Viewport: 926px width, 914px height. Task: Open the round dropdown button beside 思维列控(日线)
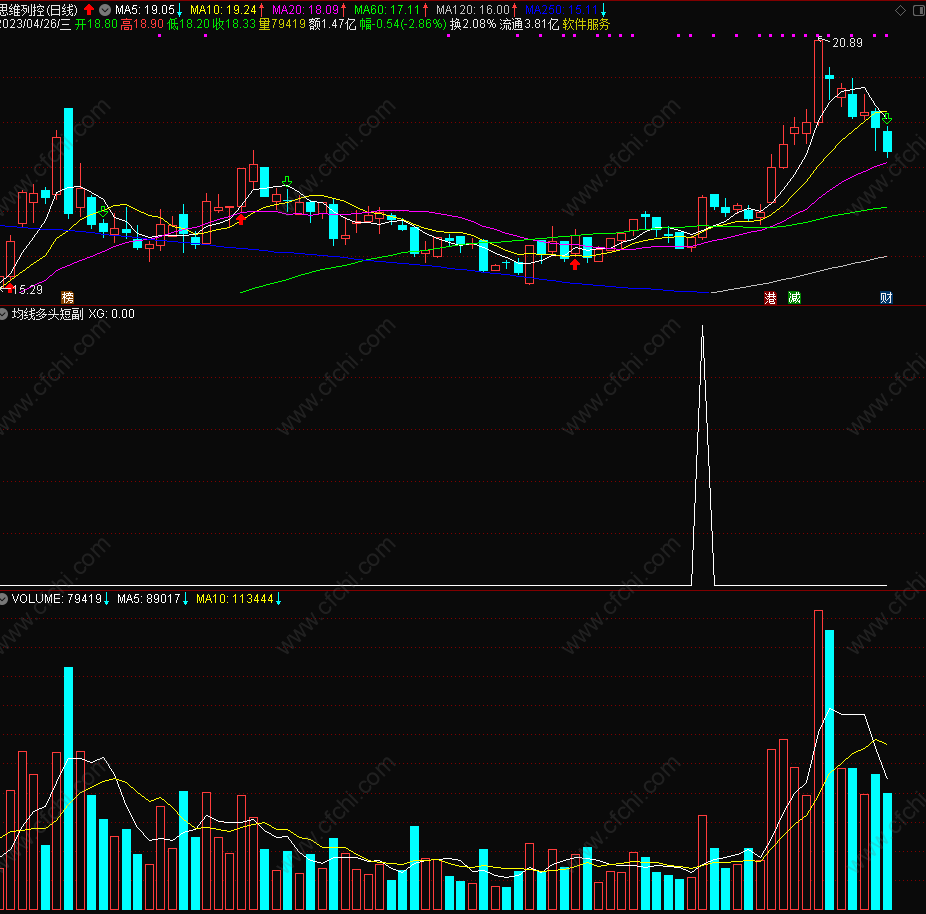(x=105, y=9)
